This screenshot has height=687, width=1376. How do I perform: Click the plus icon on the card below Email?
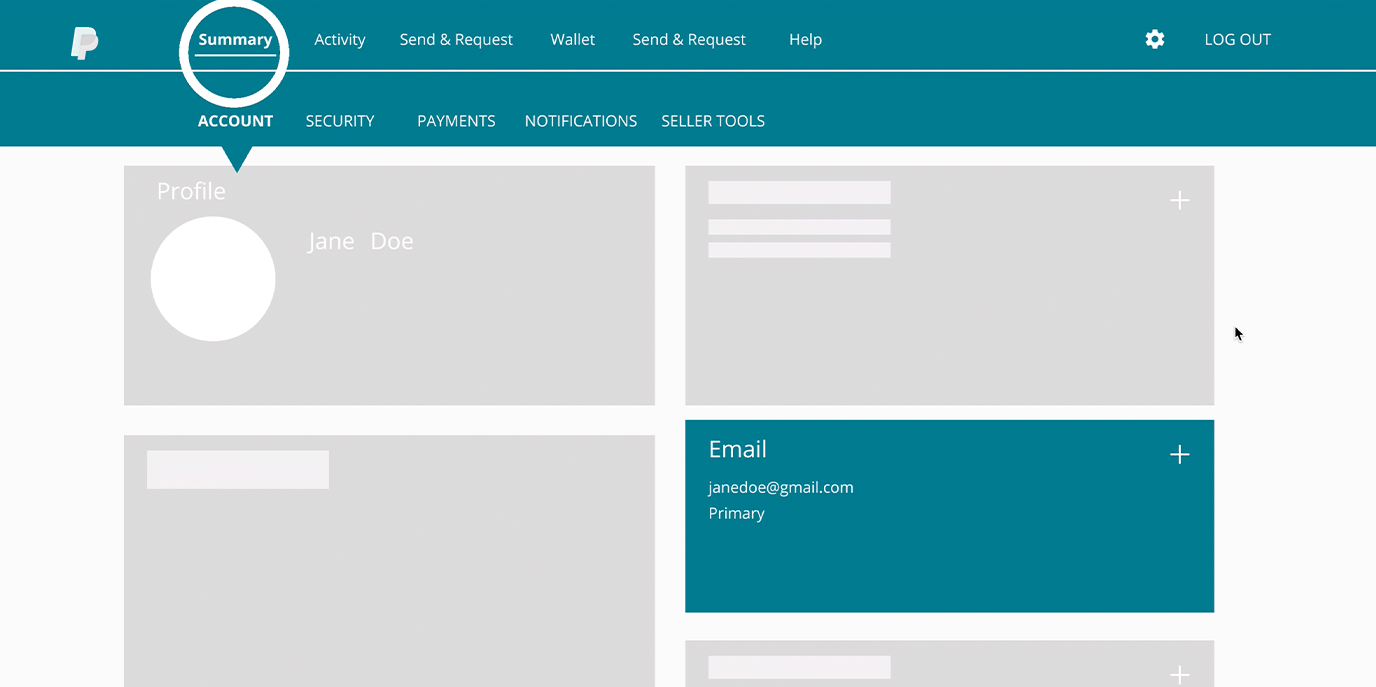(1179, 674)
